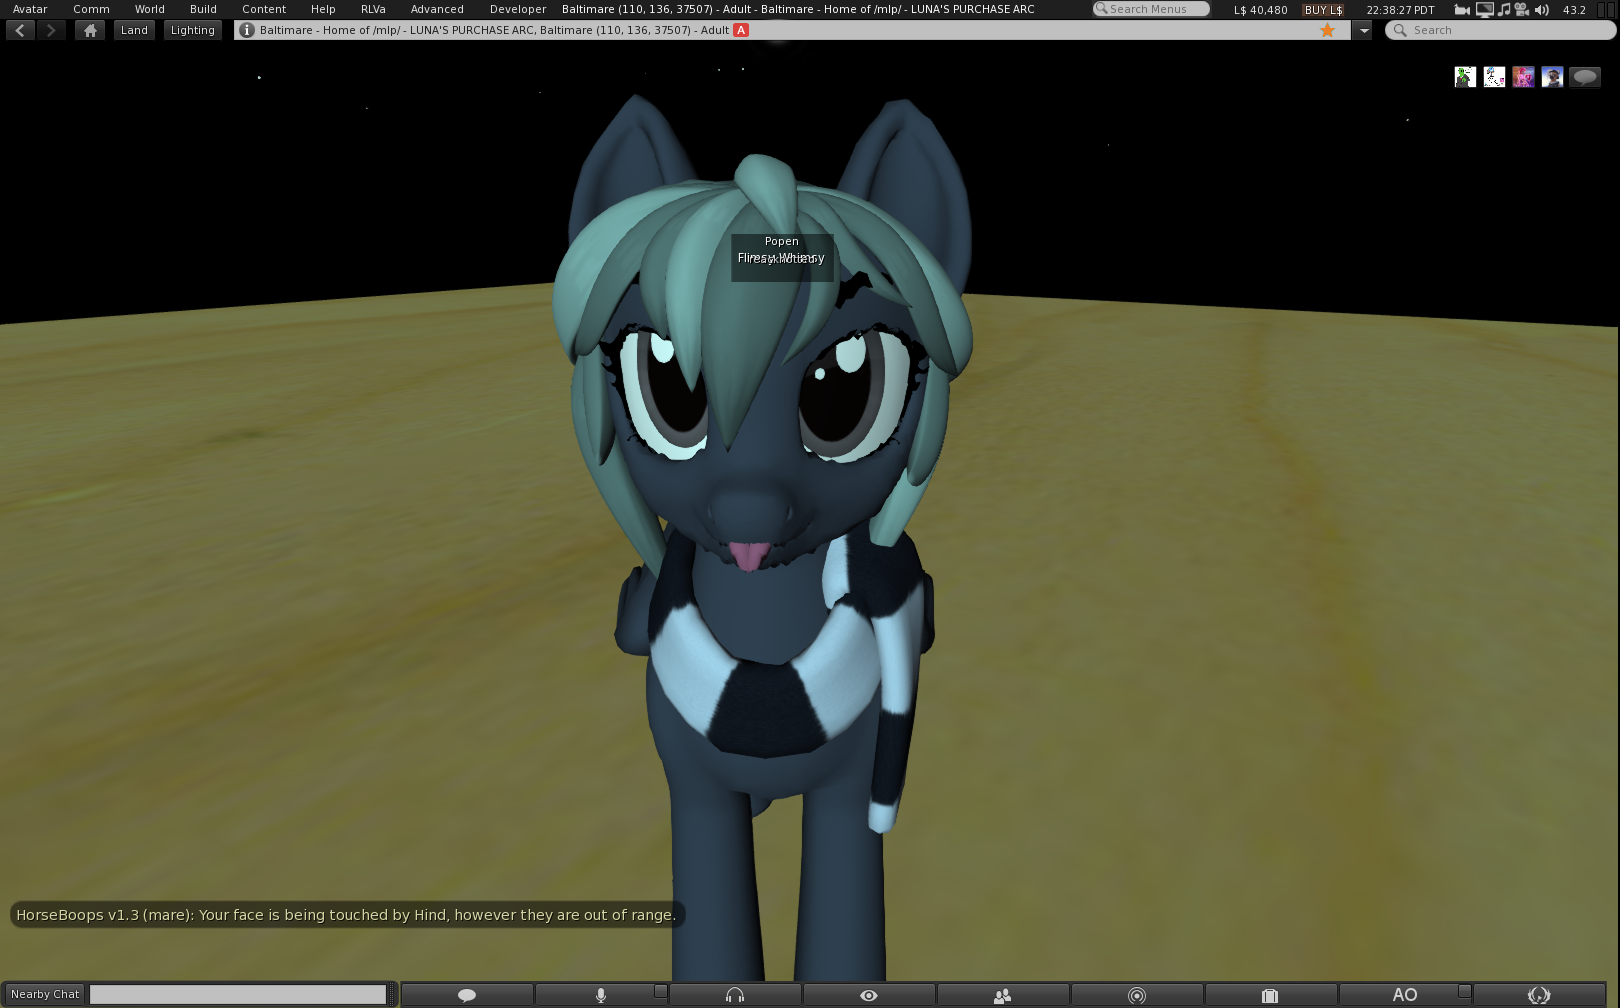Open the green character chat thumbnail
1620x1008 pixels.
point(1465,77)
